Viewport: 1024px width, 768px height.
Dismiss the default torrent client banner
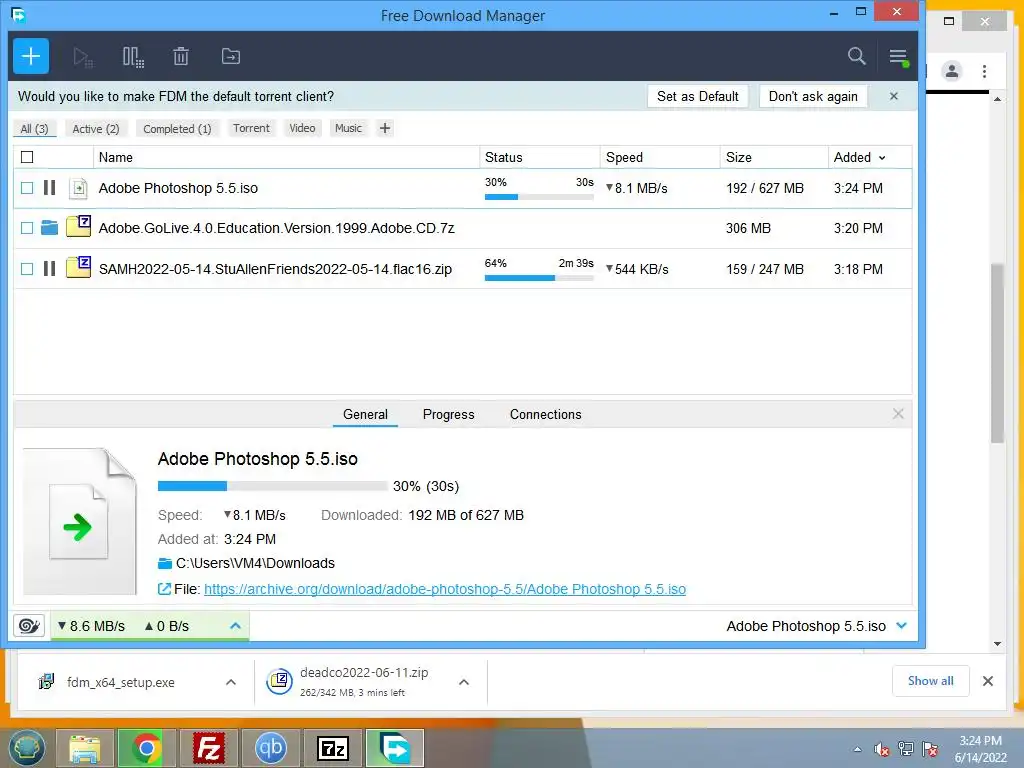[894, 96]
